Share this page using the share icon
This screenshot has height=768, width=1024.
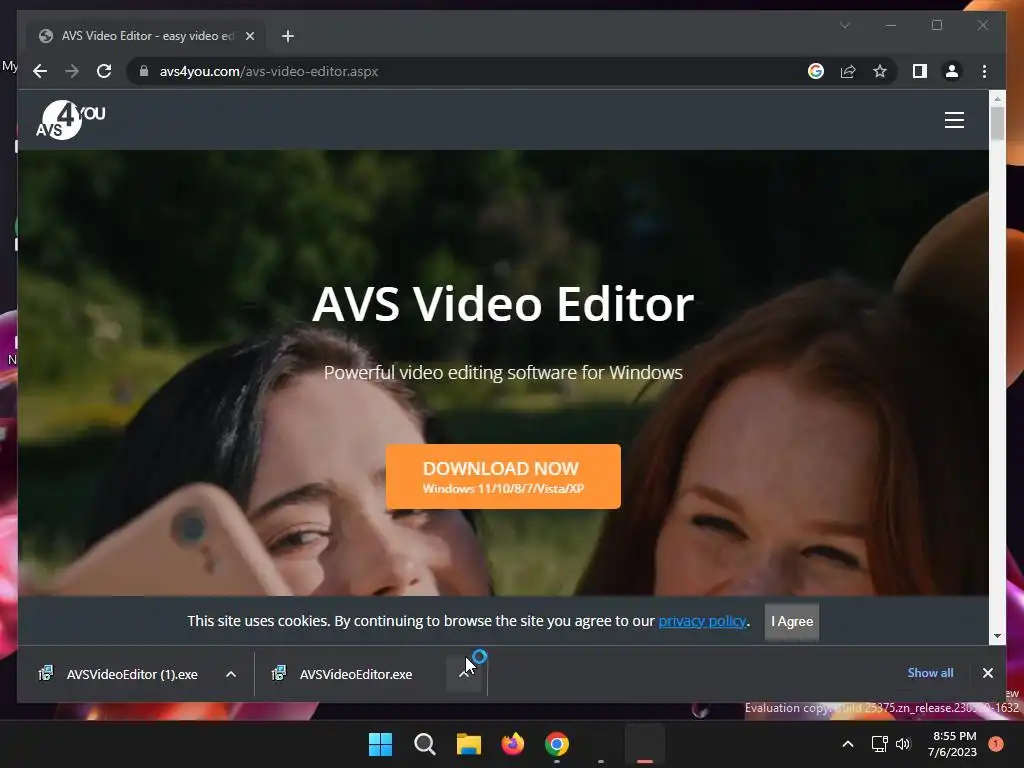tap(848, 71)
